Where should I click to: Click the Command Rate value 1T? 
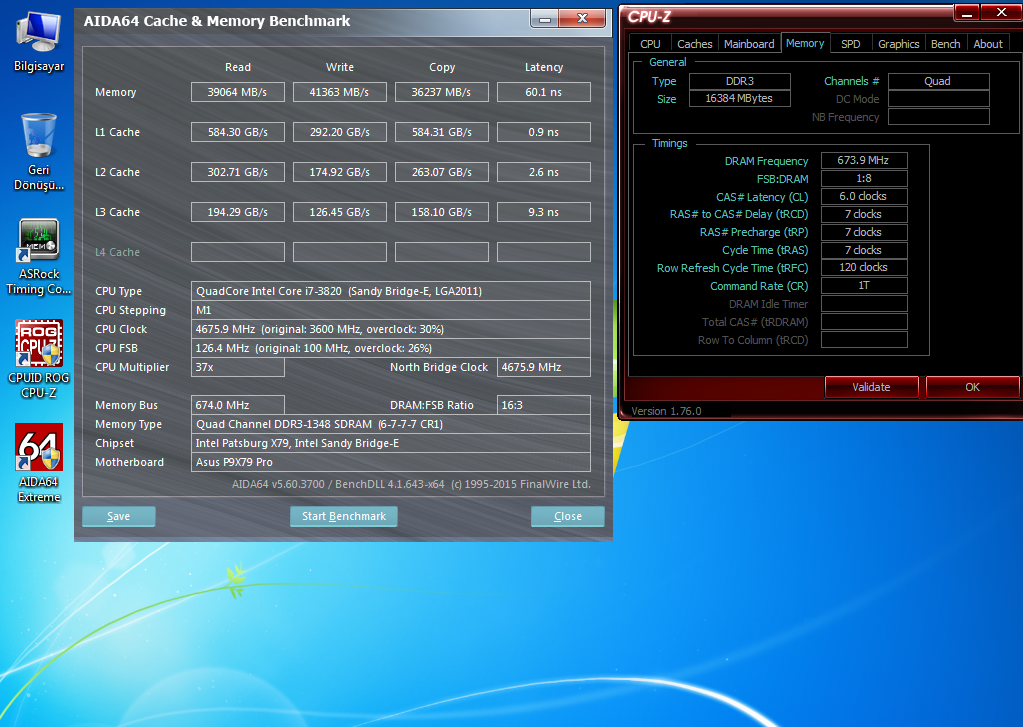point(864,285)
